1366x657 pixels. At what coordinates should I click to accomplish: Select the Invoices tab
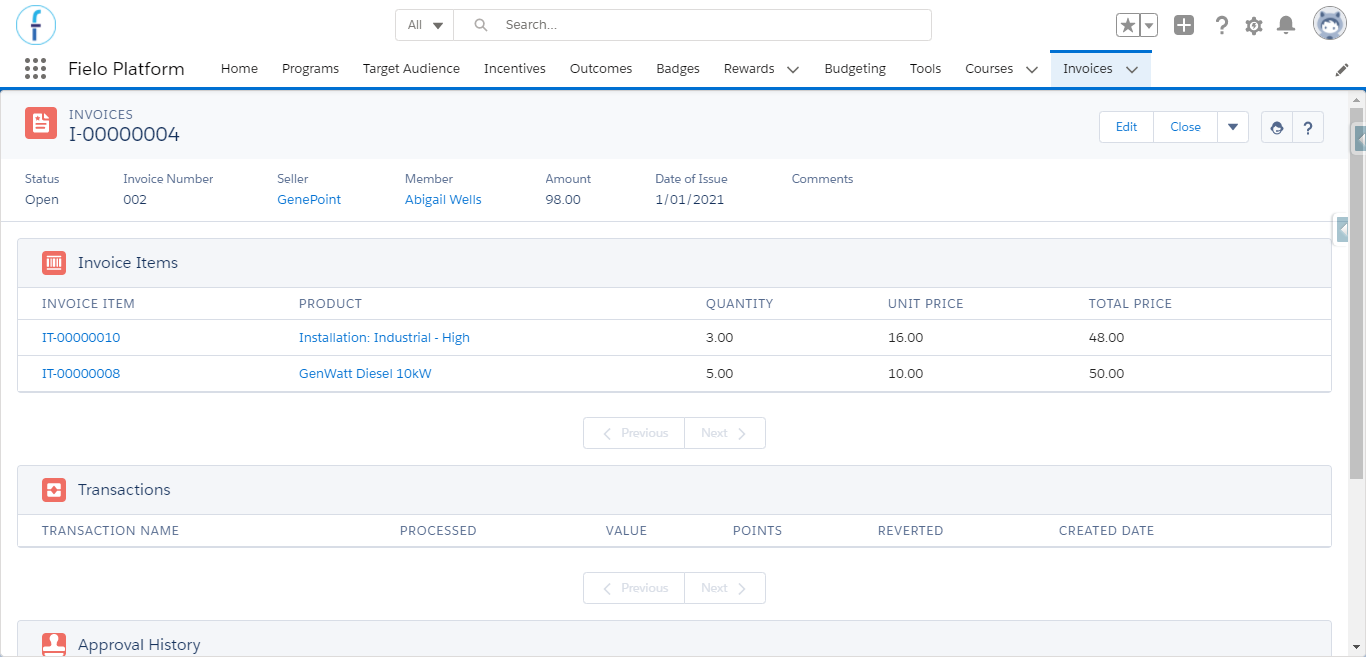point(1088,69)
